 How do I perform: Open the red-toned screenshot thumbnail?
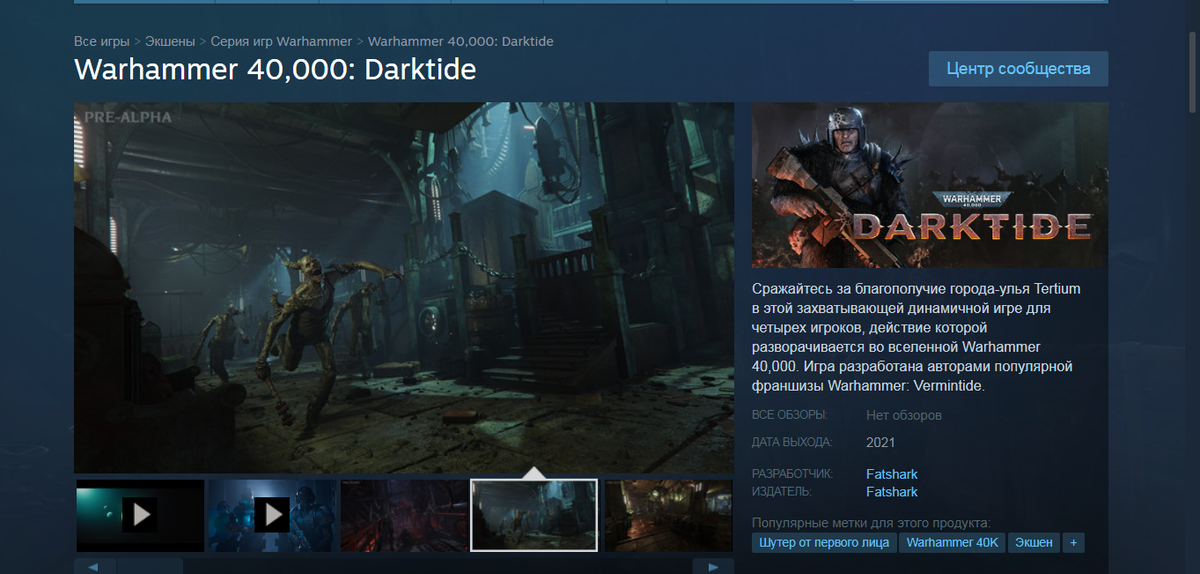(x=404, y=515)
